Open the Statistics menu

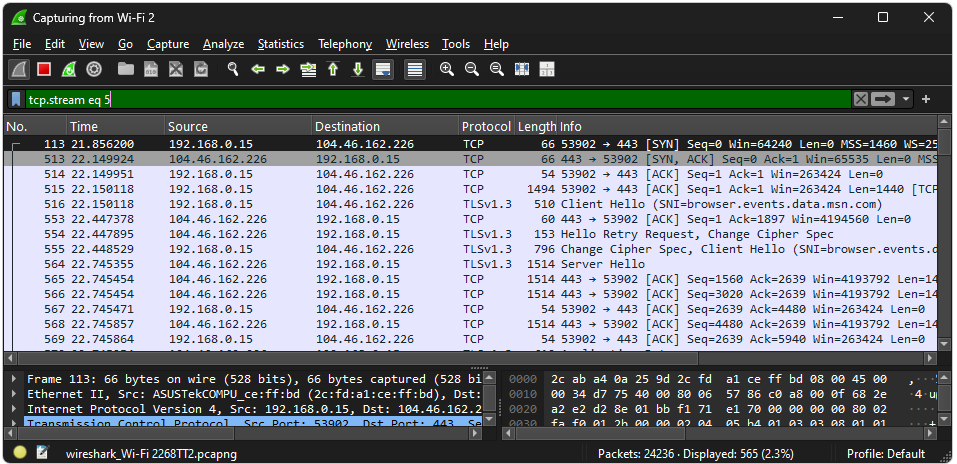(280, 44)
